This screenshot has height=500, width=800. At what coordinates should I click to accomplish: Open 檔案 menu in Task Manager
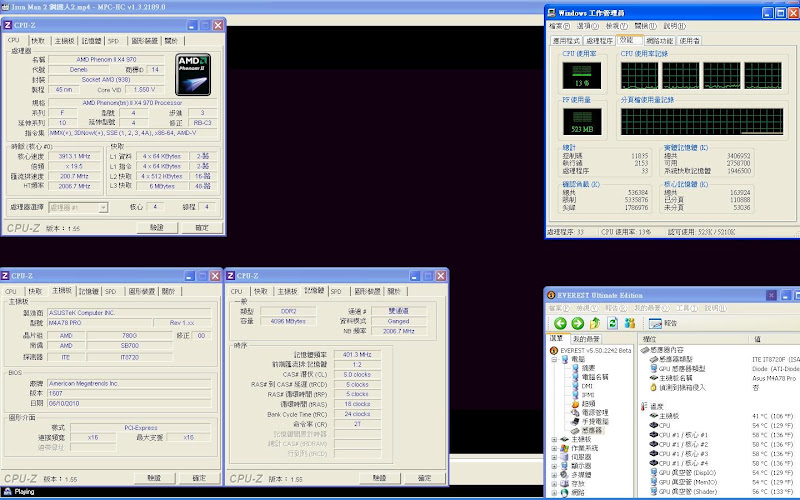click(559, 26)
